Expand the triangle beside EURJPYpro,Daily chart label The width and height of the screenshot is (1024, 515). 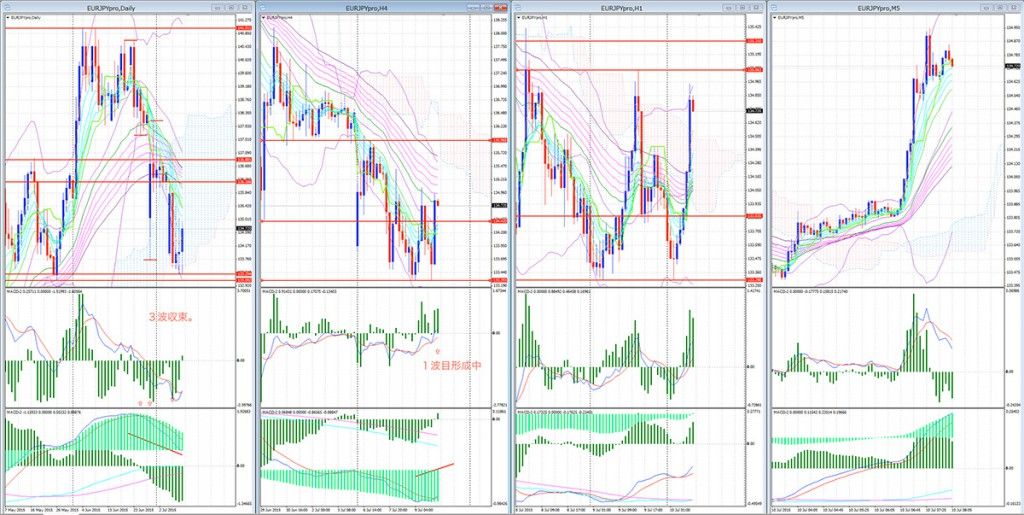pos(8,18)
